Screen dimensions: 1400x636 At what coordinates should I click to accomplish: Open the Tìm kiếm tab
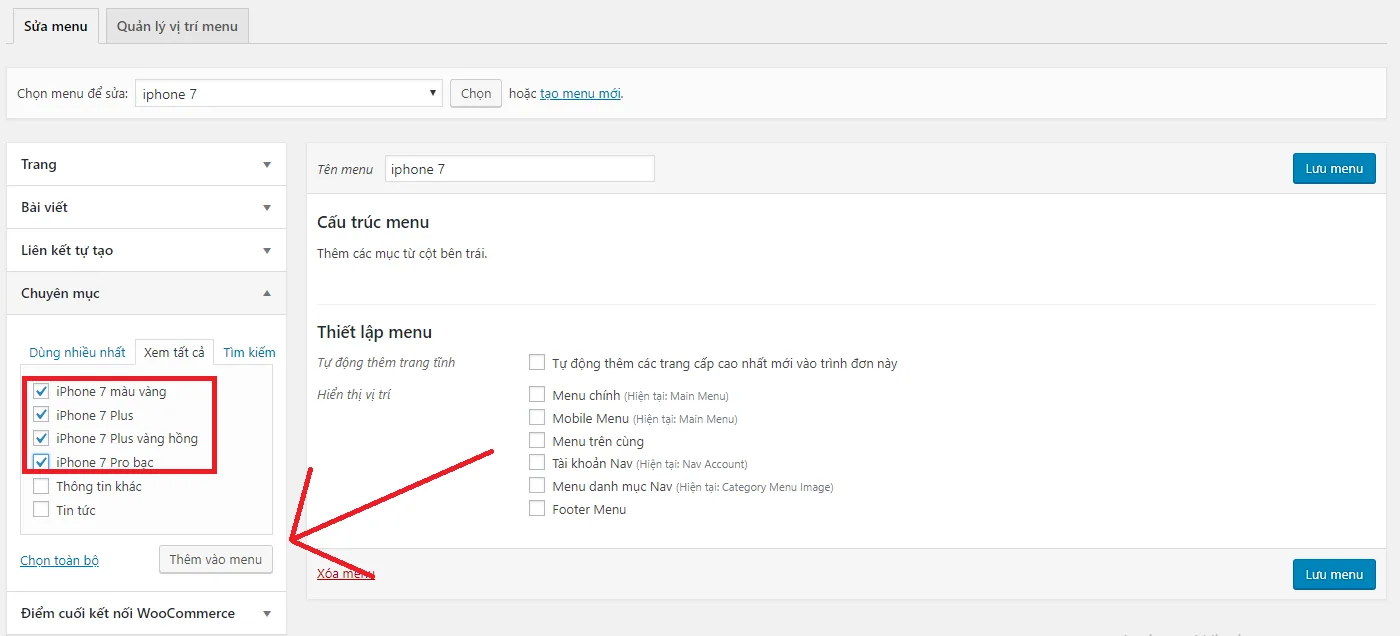coord(249,352)
